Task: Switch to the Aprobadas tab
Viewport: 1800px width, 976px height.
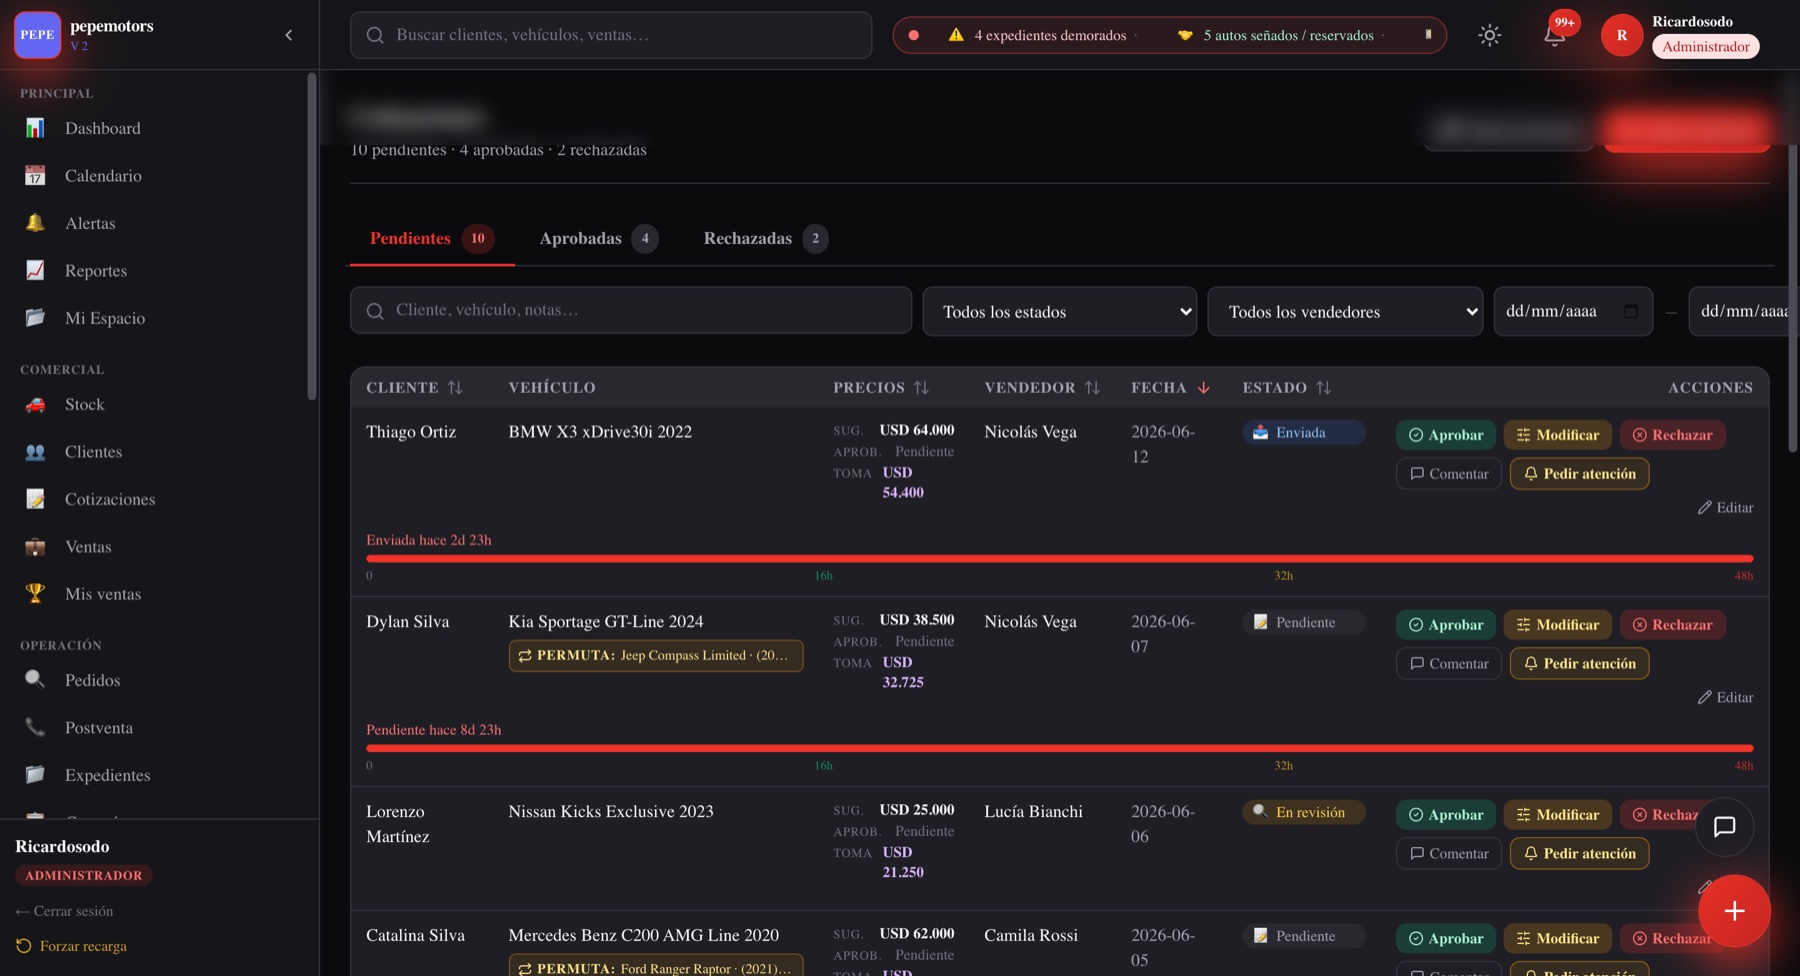Action: point(598,238)
